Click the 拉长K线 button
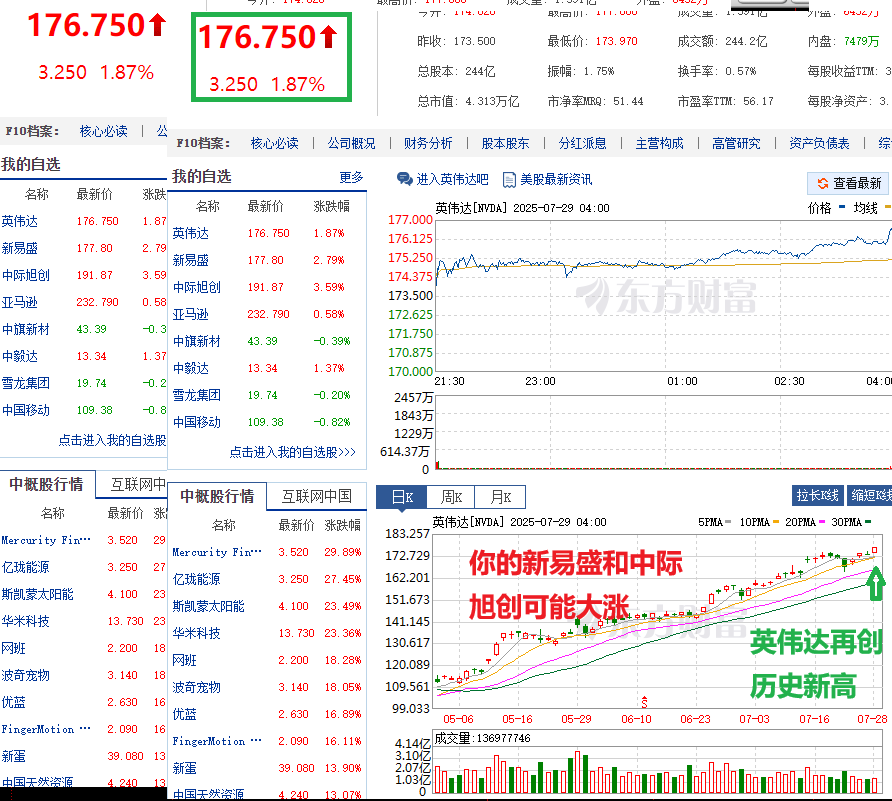Viewport: 892px width, 801px height. [x=817, y=496]
